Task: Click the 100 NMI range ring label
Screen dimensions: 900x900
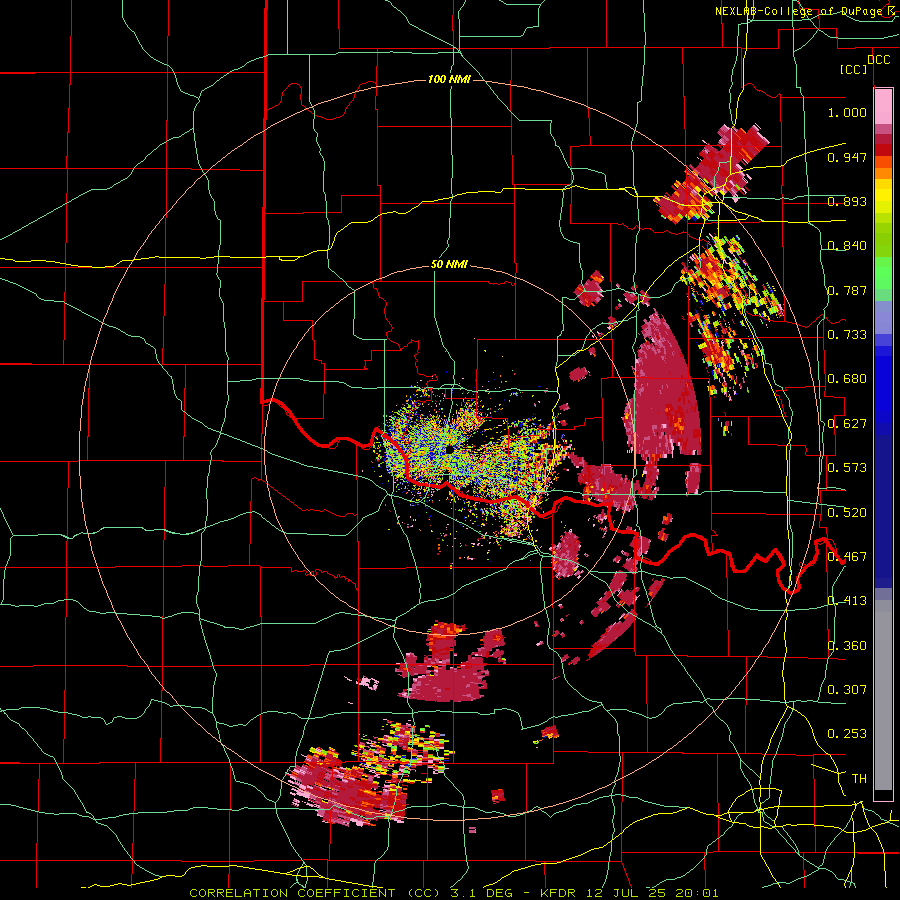Action: (x=449, y=79)
